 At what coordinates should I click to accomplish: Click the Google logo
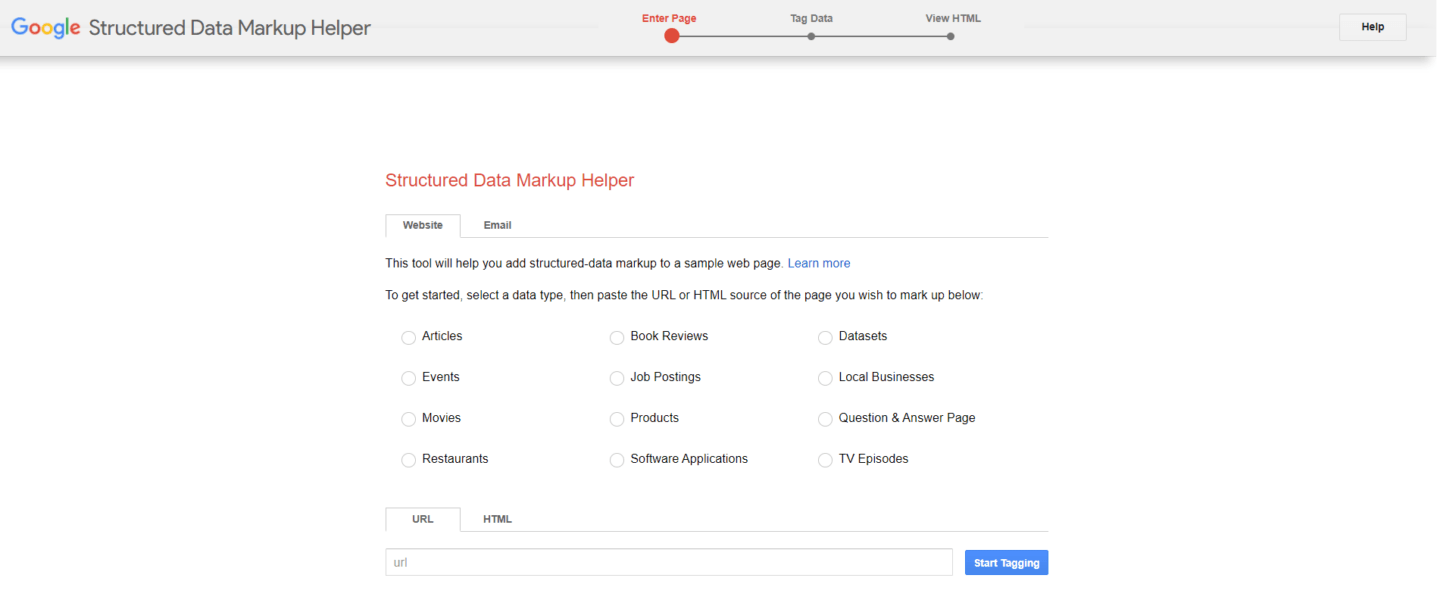(x=45, y=27)
